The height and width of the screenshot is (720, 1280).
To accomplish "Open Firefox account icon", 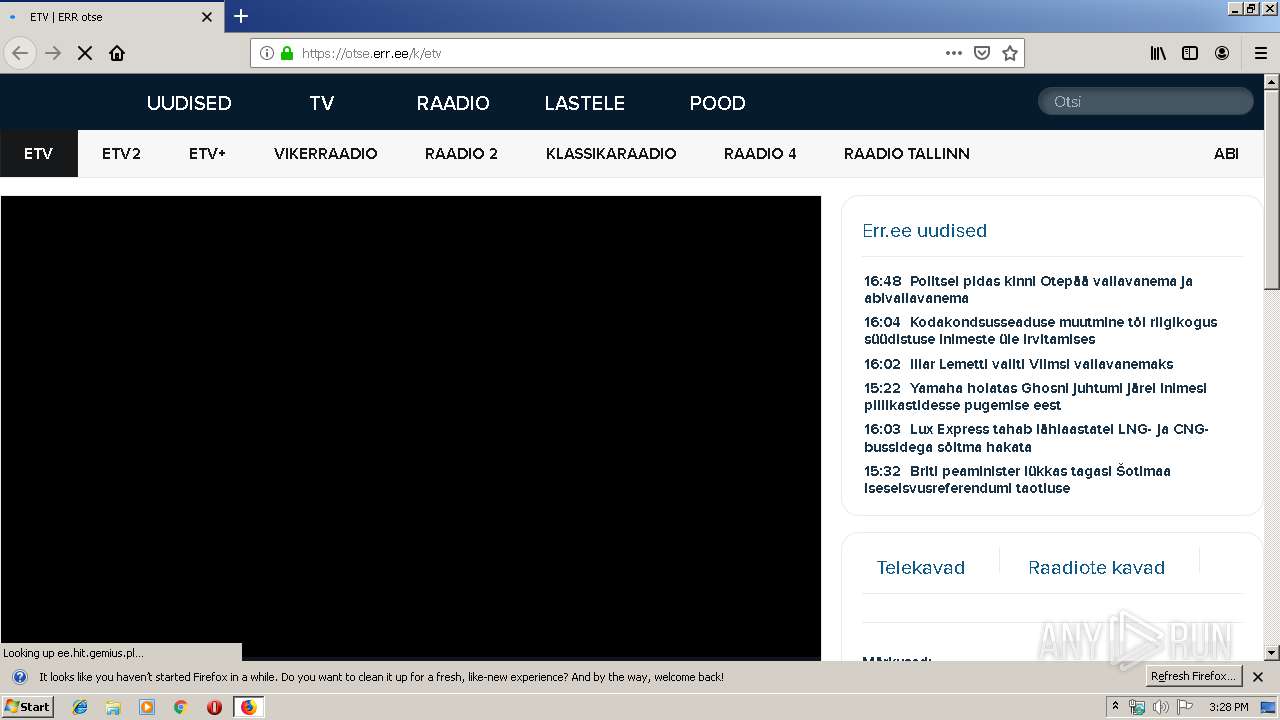I will pos(1222,53).
